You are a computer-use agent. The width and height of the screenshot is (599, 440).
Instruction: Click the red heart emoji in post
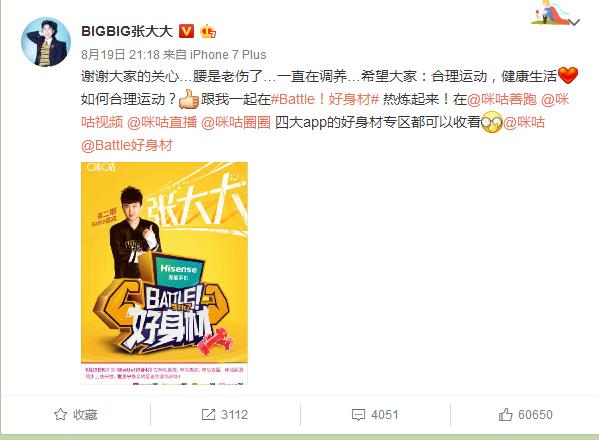point(568,75)
